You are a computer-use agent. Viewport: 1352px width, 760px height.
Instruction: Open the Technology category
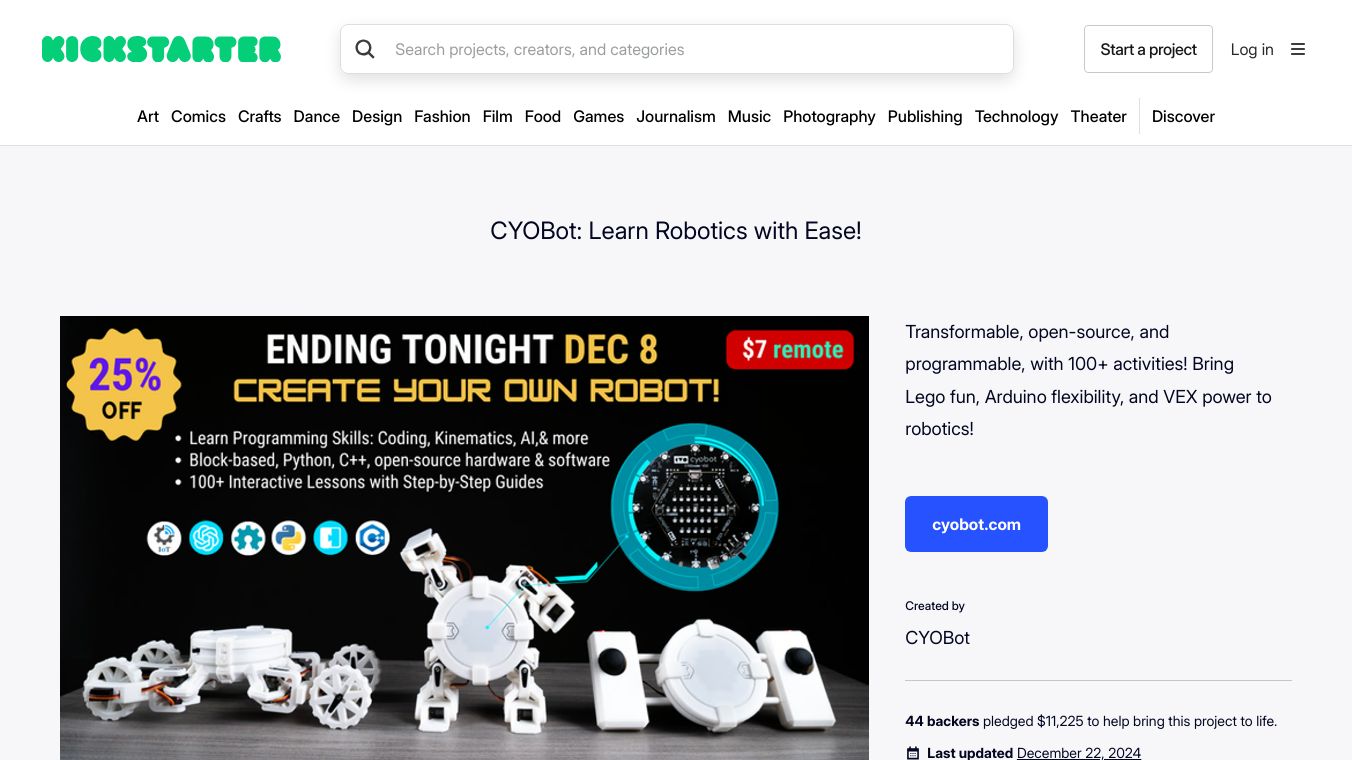[x=1016, y=116]
